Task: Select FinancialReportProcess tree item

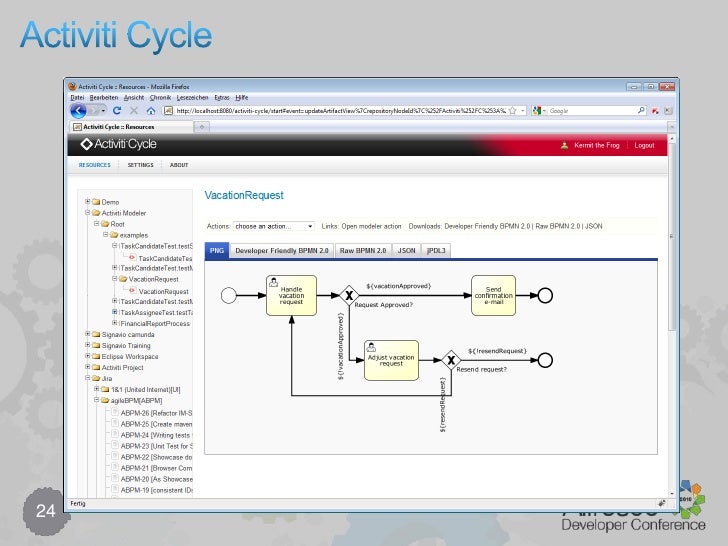Action: [x=155, y=323]
